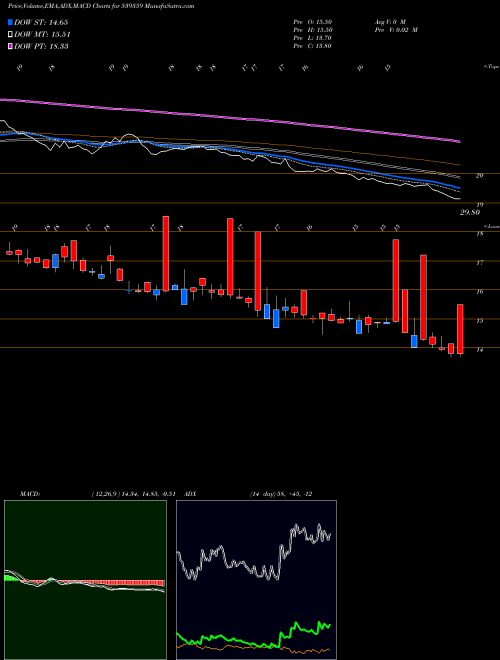Click the price axis label 17
Image resolution: width=500 pixels, height=660 pixels.
pyautogui.click(x=479, y=263)
